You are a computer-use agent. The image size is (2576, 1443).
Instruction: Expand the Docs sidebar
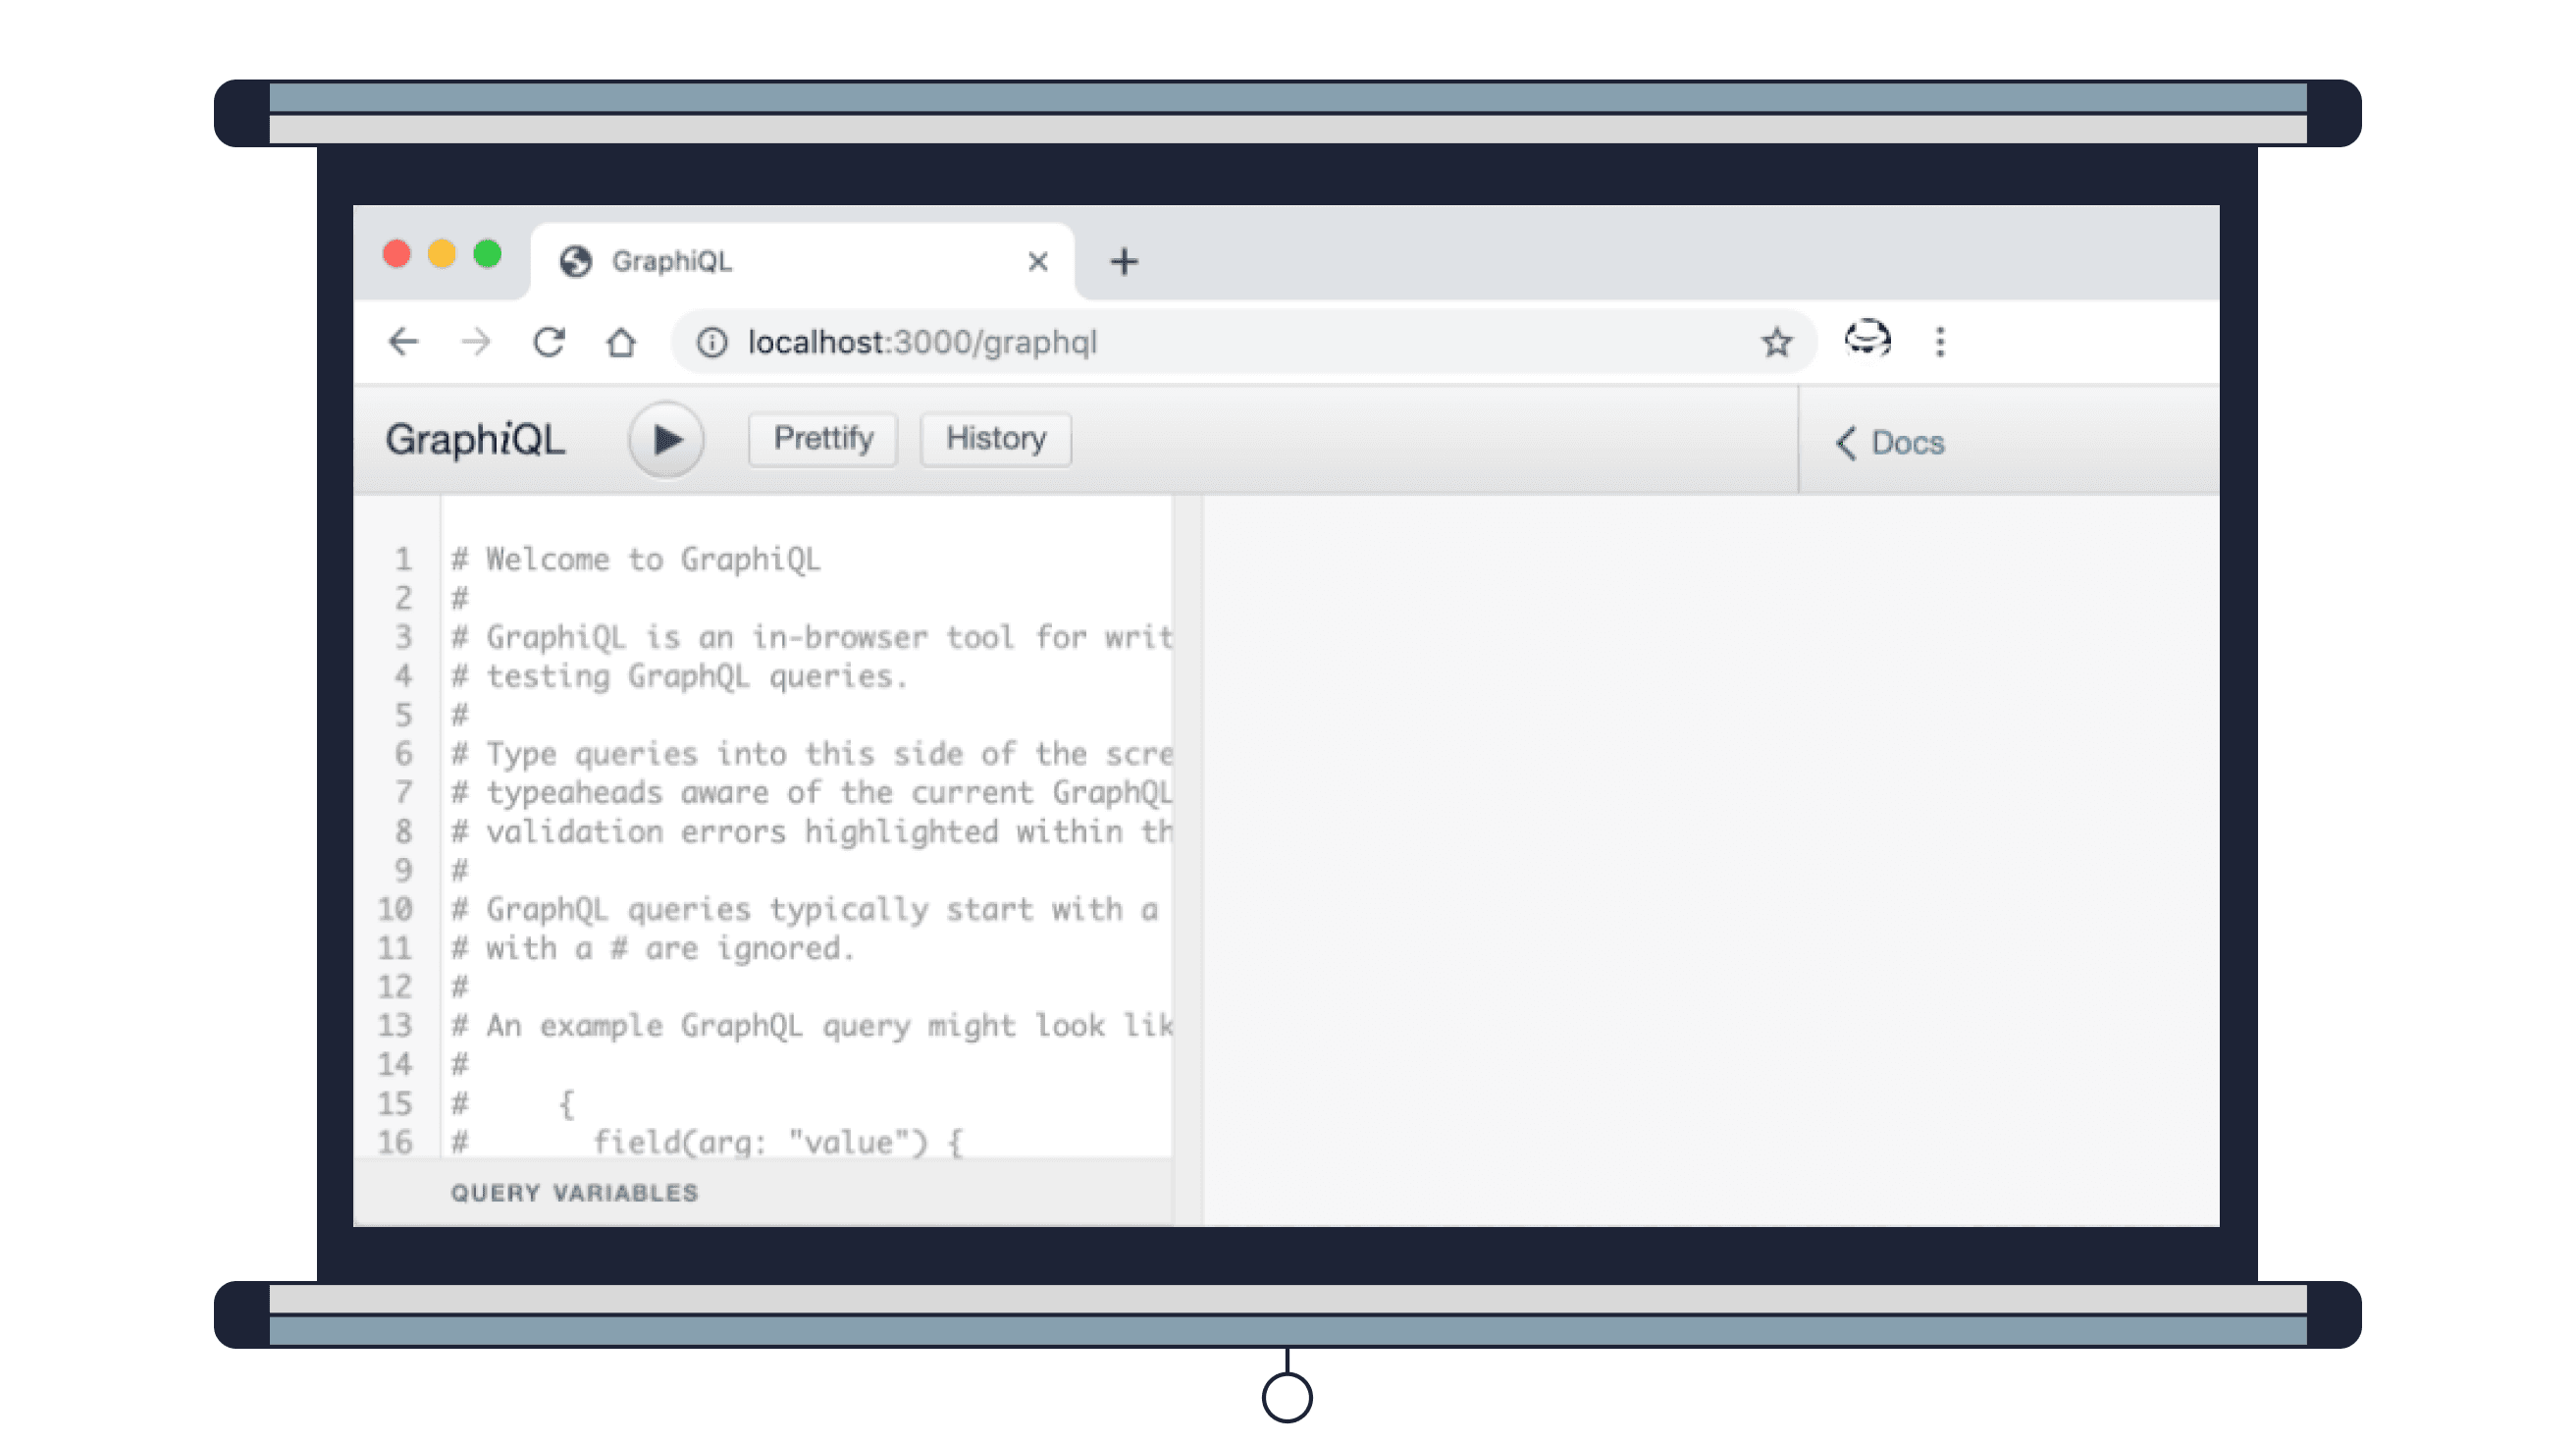[x=1890, y=443]
